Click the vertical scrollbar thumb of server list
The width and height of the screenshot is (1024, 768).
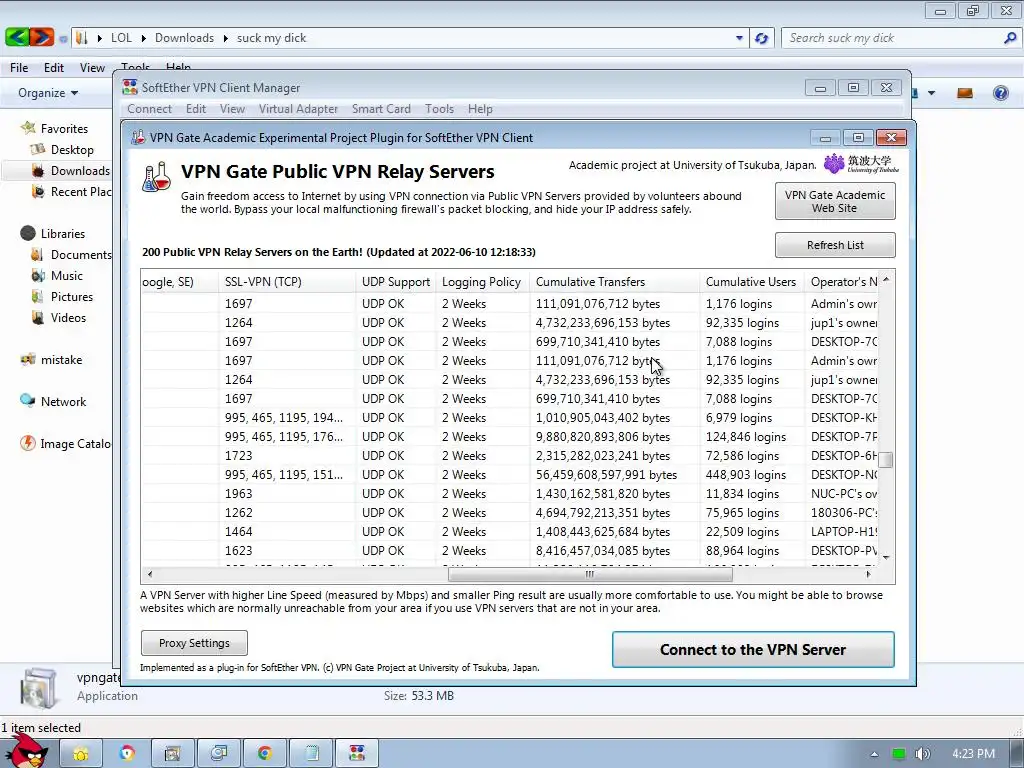(x=886, y=460)
